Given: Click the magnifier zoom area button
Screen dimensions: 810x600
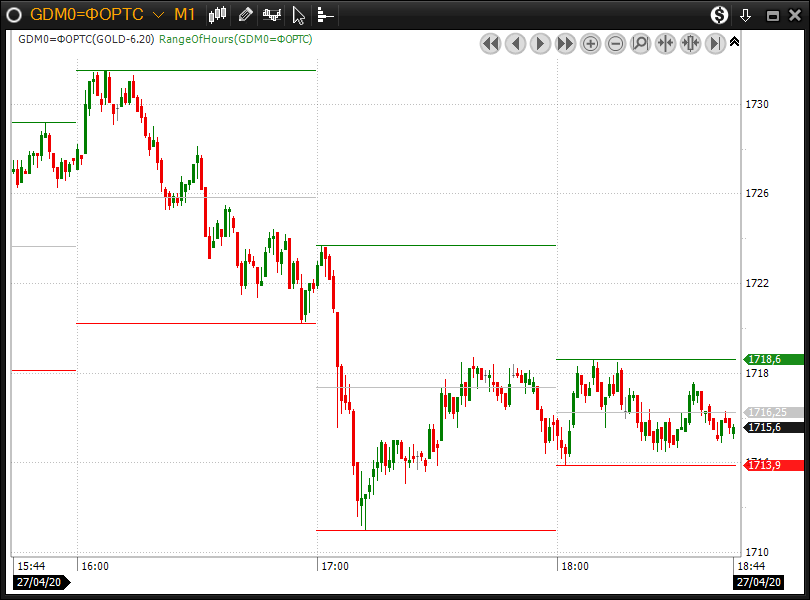Looking at the screenshot, I should [x=640, y=43].
